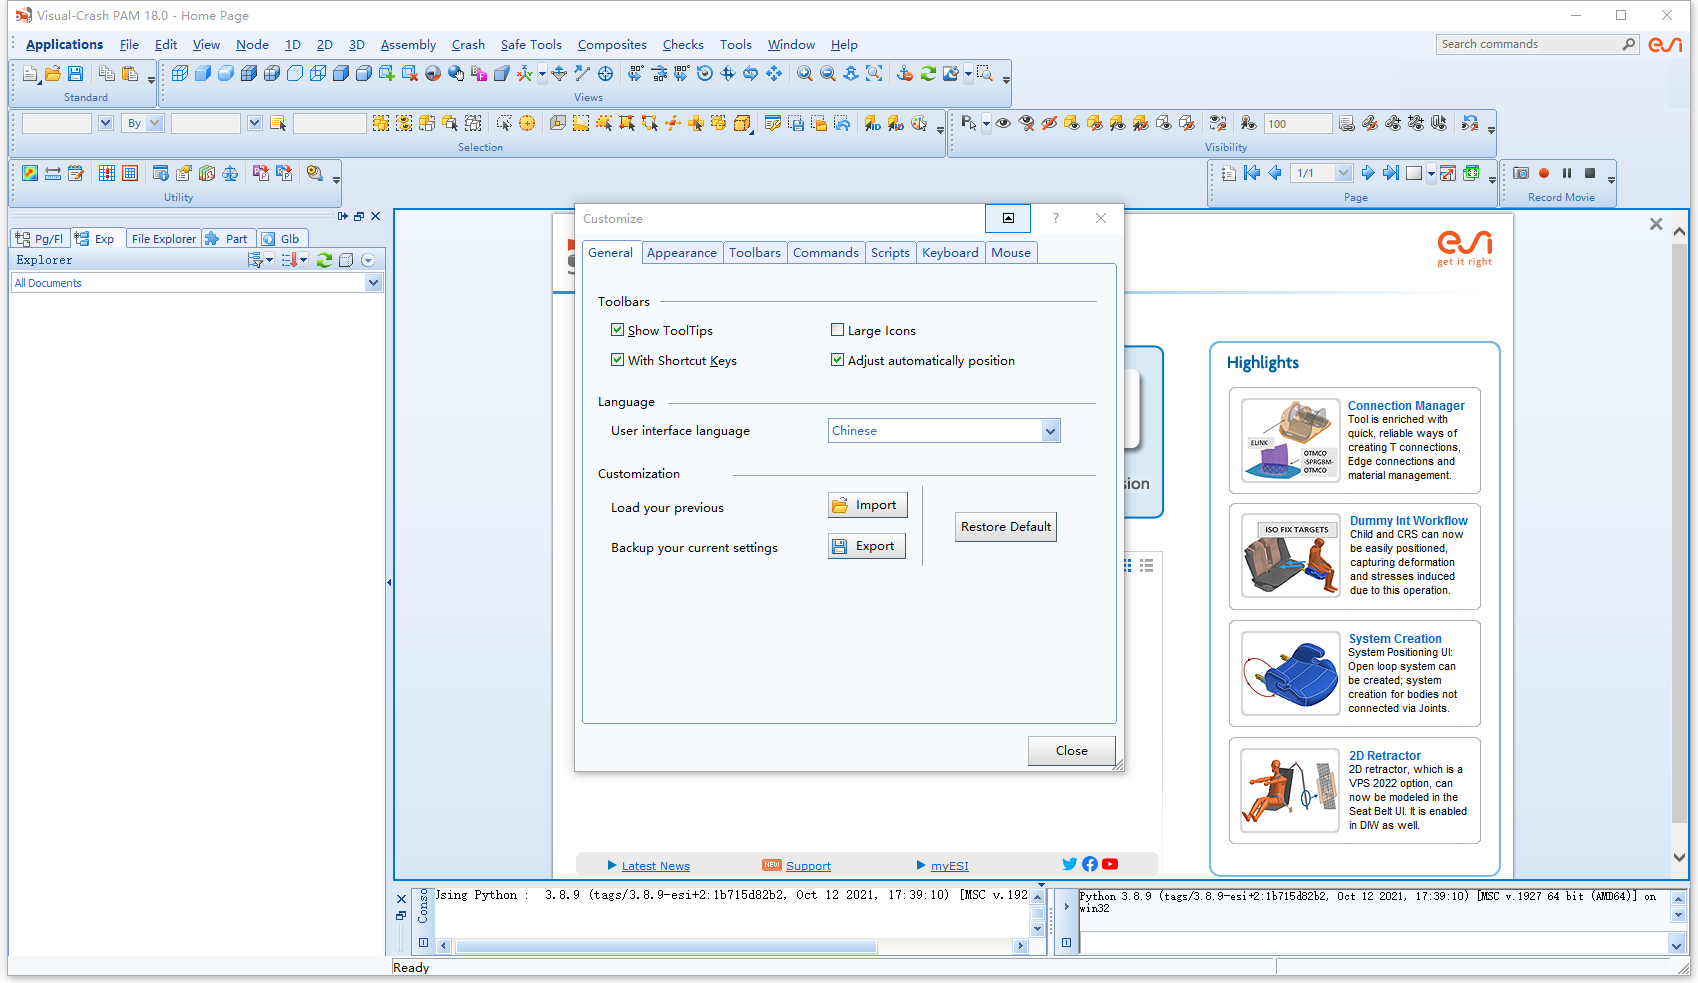Click the Connection Manager thumbnail image

point(1290,440)
